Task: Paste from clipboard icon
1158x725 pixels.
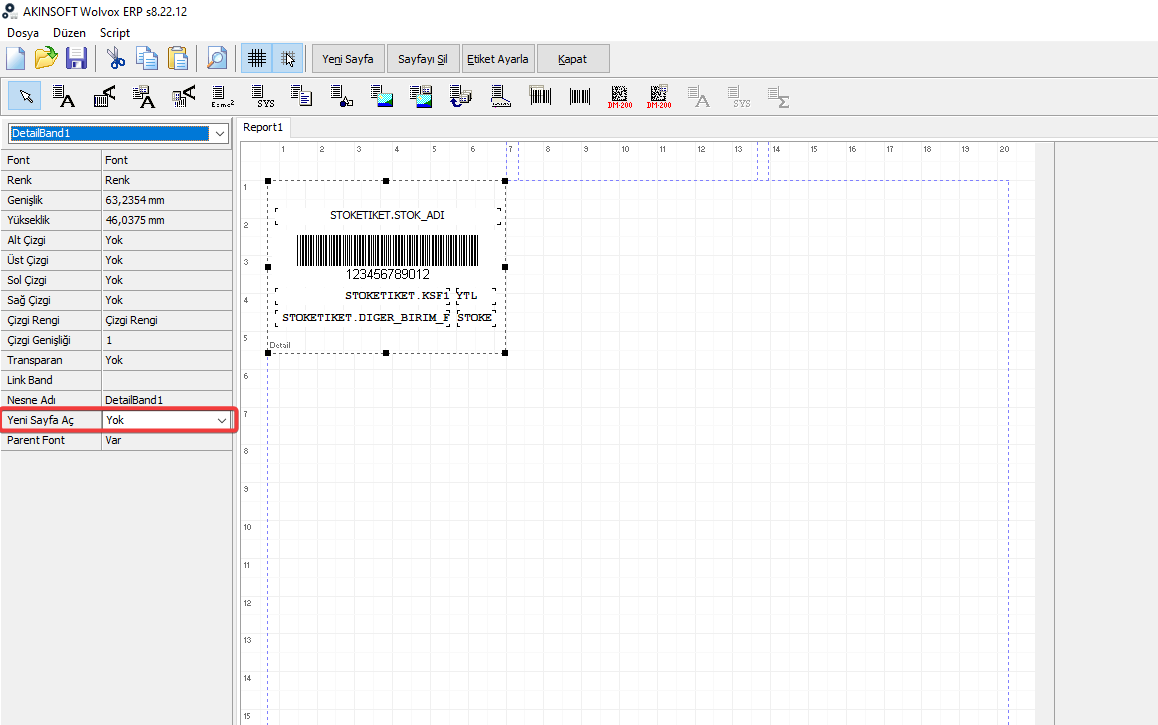Action: coord(177,58)
